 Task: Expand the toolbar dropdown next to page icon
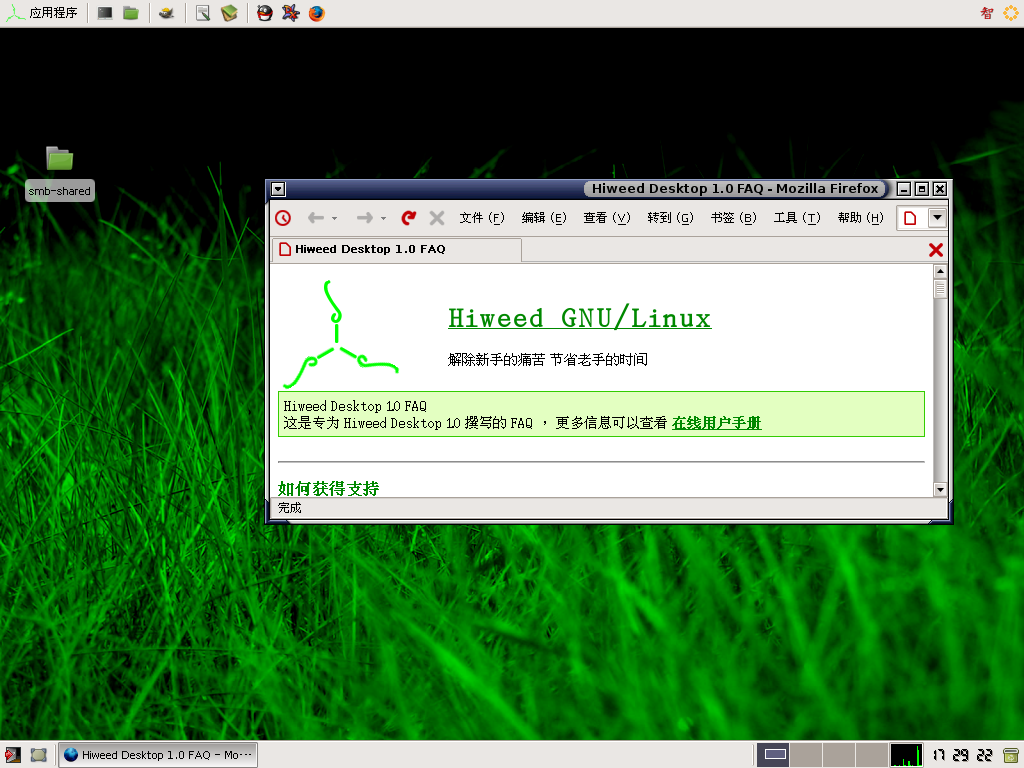(937, 217)
